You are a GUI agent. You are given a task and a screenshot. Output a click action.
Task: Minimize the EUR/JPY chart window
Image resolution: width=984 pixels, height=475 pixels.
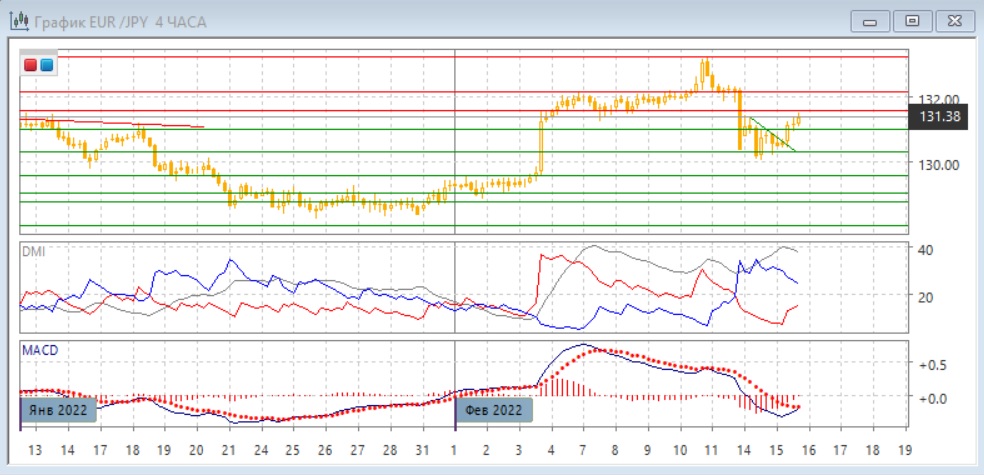click(x=871, y=21)
